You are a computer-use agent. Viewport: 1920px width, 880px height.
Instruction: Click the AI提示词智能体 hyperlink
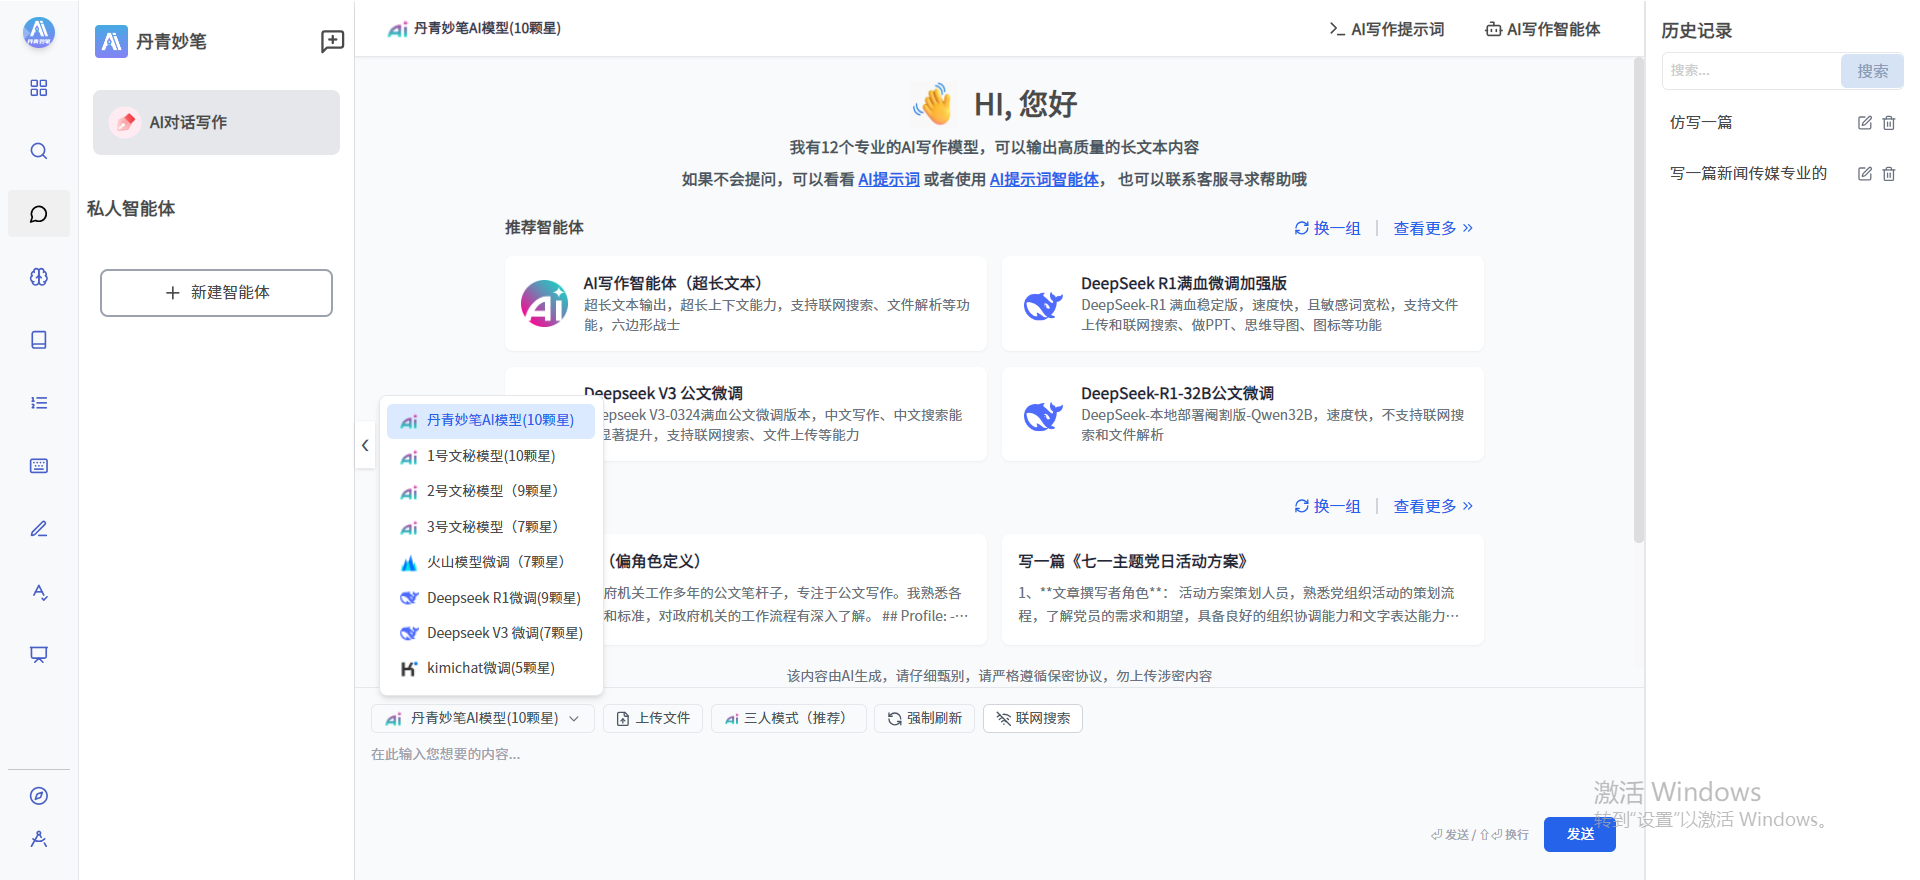pyautogui.click(x=1044, y=179)
